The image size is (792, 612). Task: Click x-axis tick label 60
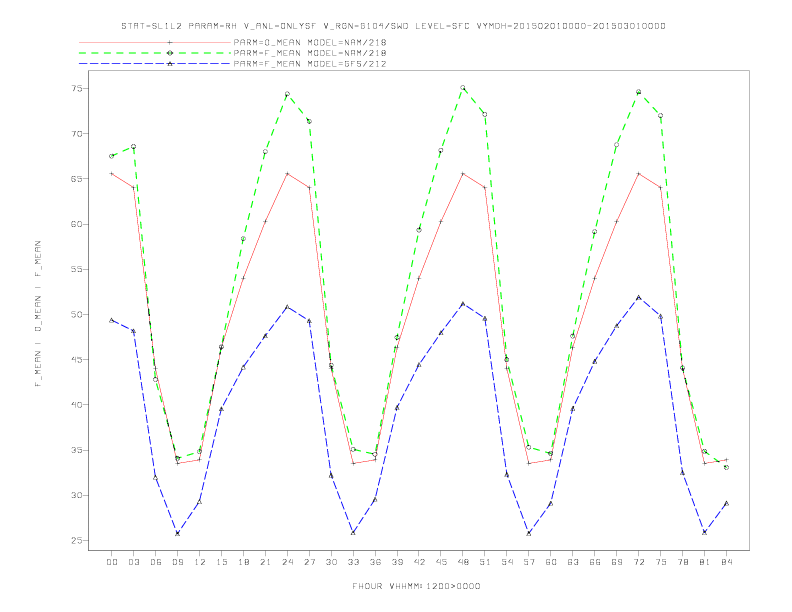point(551,562)
